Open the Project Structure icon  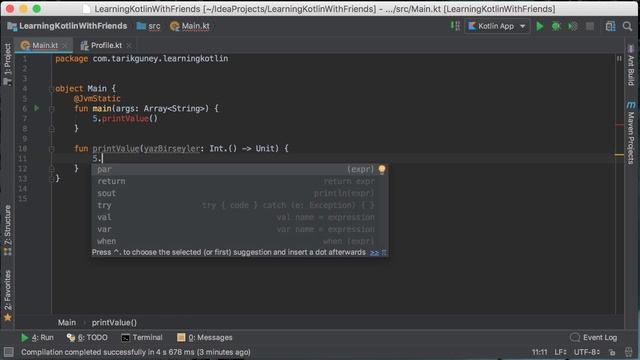(x=610, y=26)
